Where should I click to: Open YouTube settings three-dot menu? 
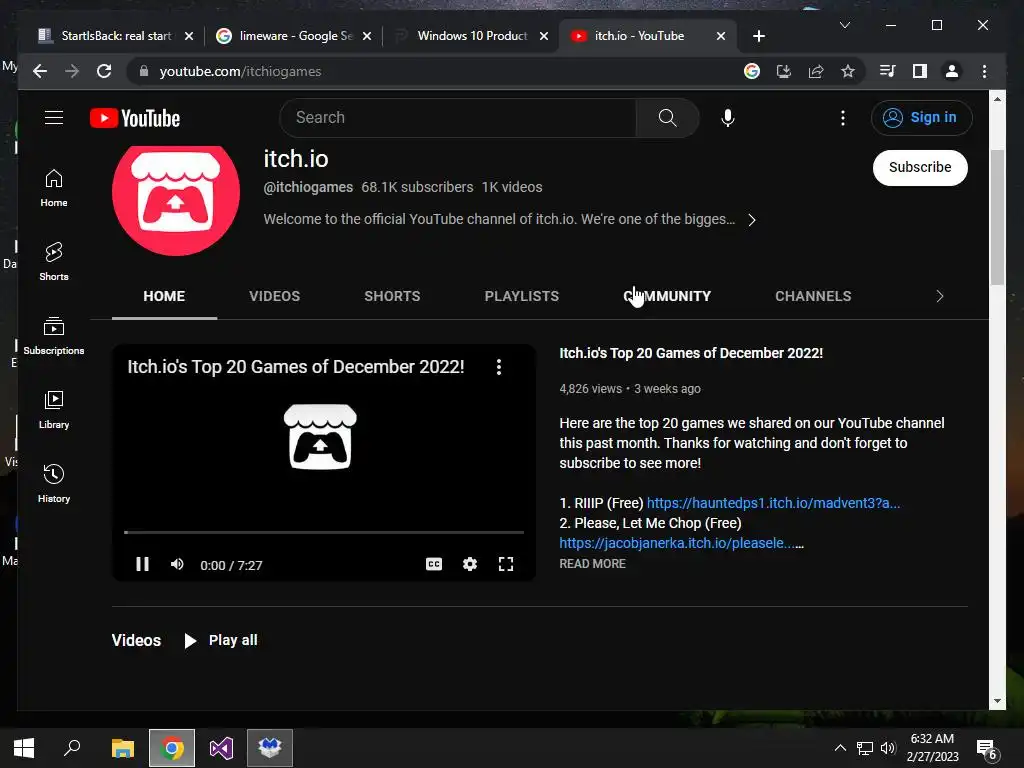[x=842, y=118]
